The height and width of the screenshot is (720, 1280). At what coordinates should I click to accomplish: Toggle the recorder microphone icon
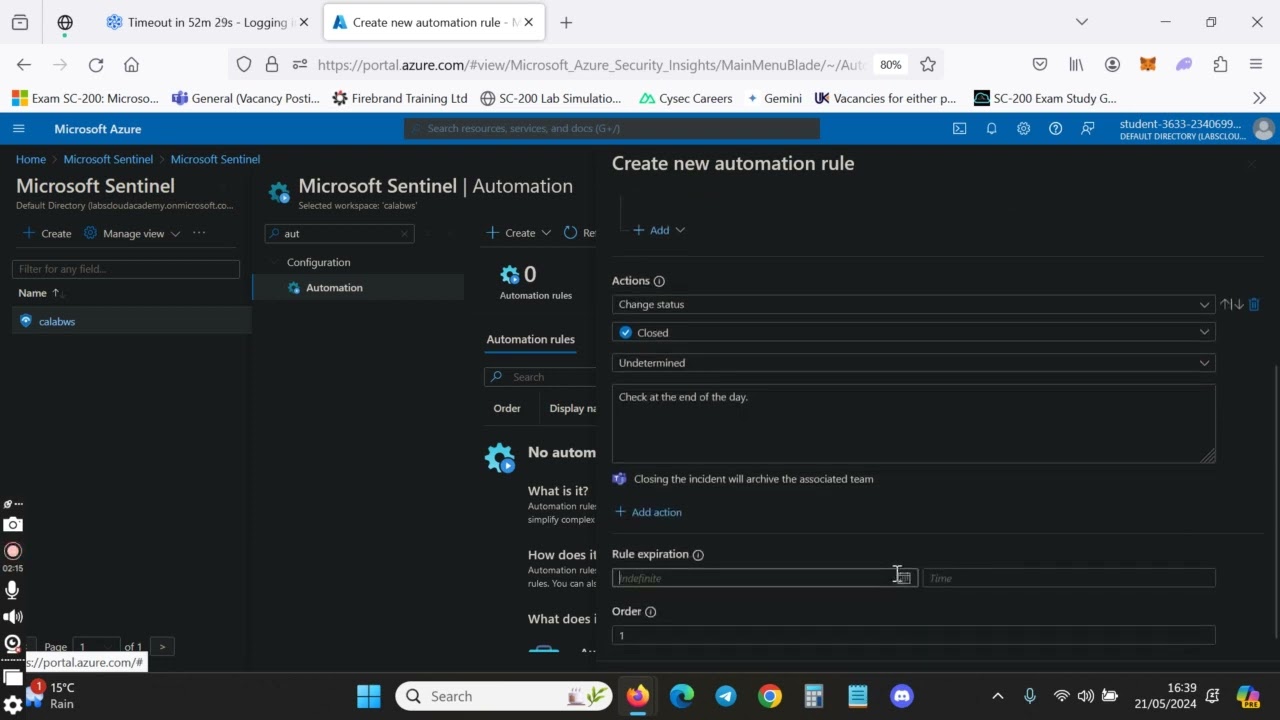[13, 590]
